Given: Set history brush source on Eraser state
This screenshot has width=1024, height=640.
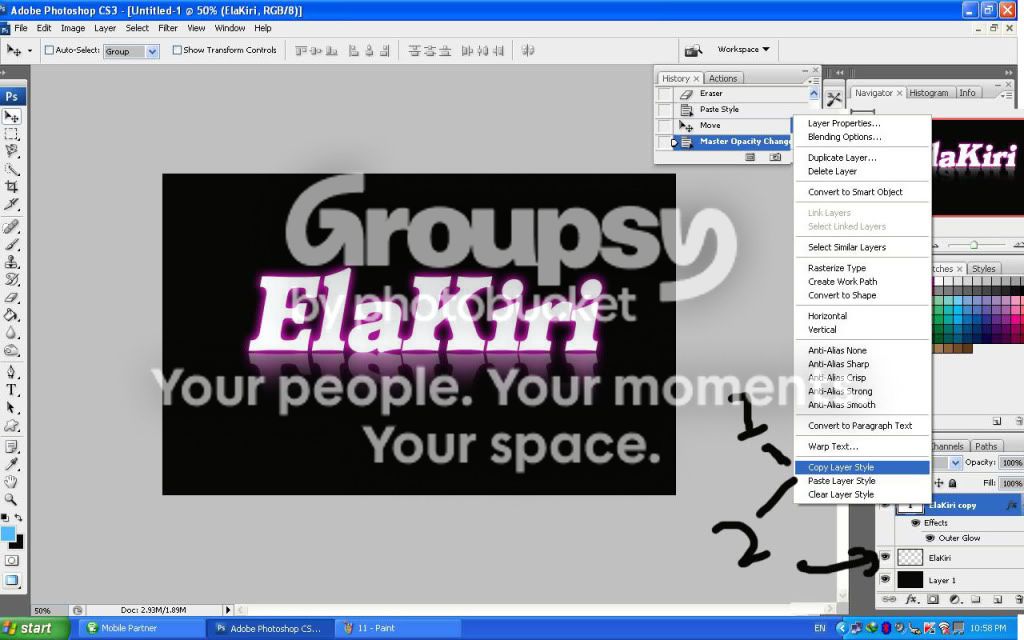Looking at the screenshot, I should click(664, 93).
